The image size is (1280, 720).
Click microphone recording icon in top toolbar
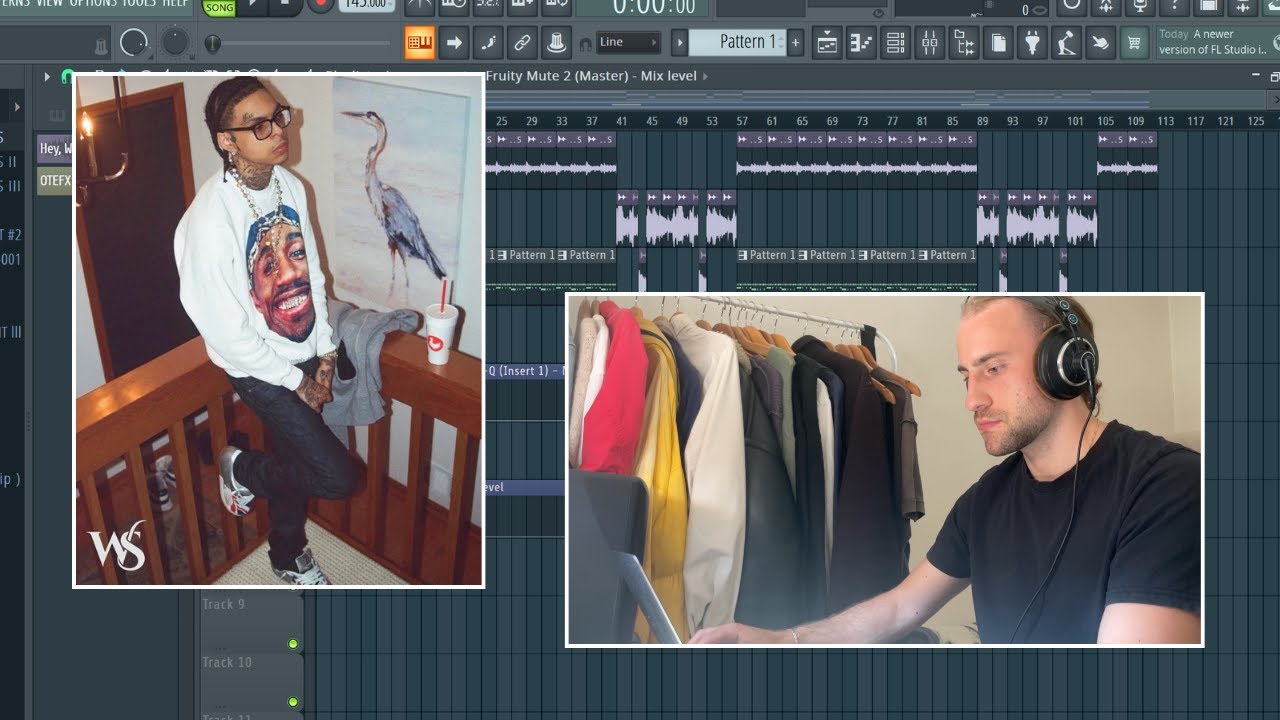click(1140, 5)
